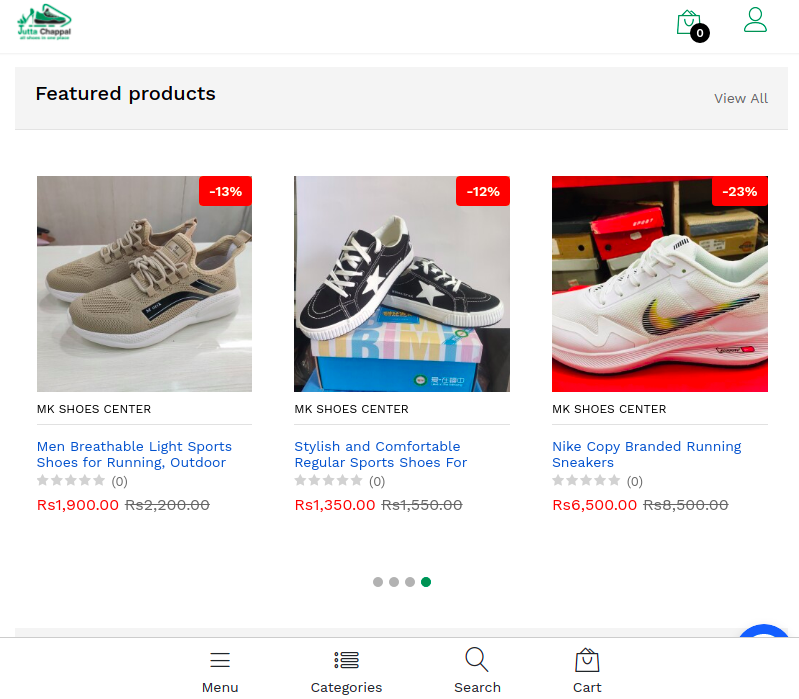Click the beige sports shoe thumbnail
Viewport: 799px width, 699px height.
pyautogui.click(x=144, y=284)
